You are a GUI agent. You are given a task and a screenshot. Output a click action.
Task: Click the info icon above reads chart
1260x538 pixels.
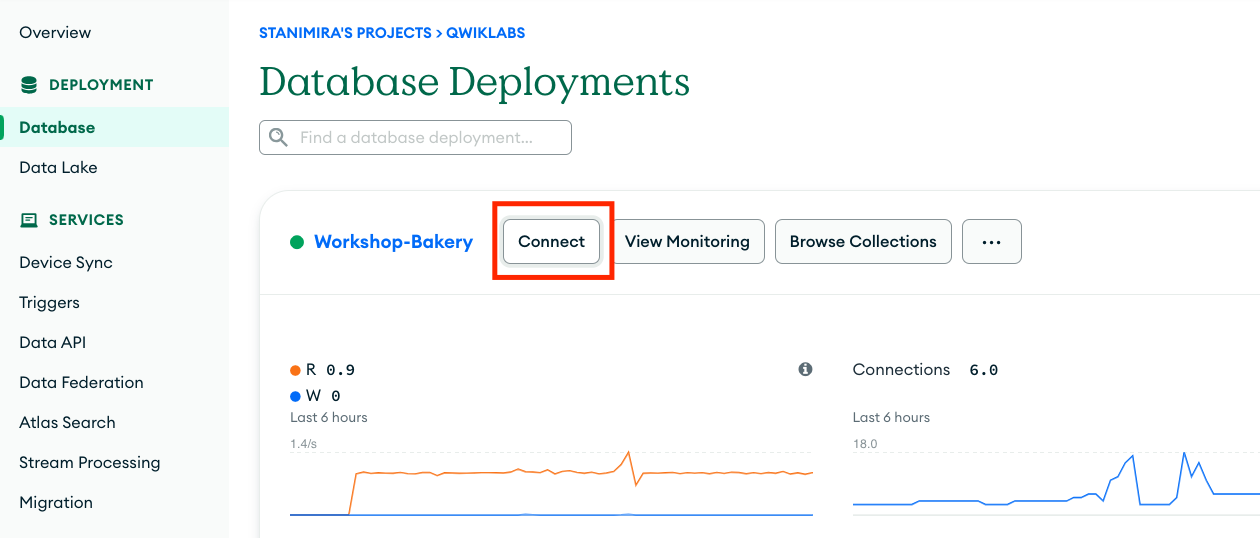click(x=805, y=370)
